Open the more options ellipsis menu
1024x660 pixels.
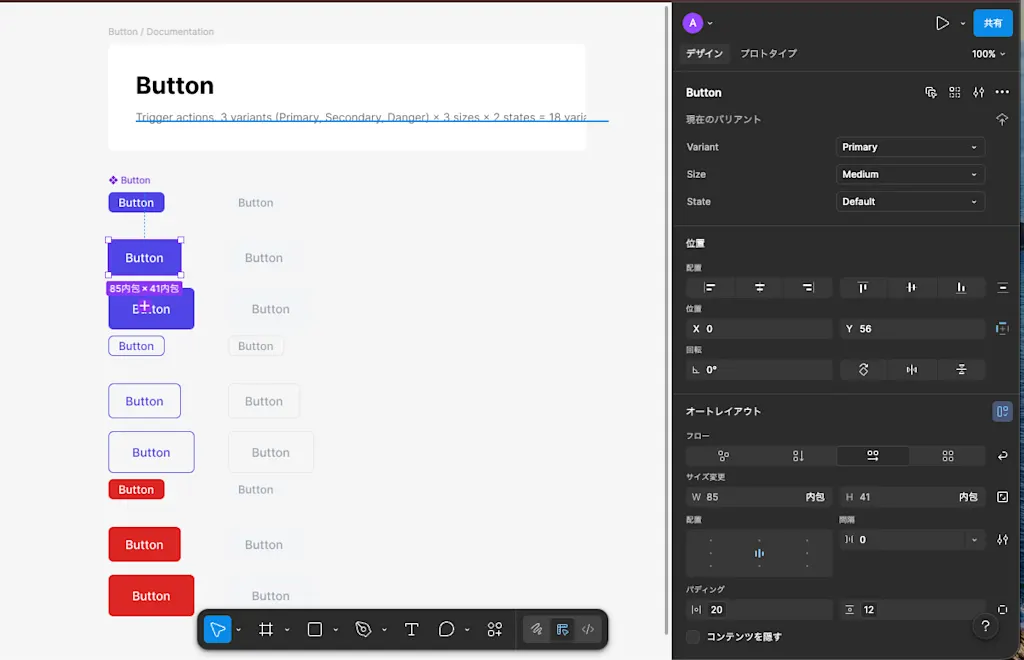tap(1002, 92)
